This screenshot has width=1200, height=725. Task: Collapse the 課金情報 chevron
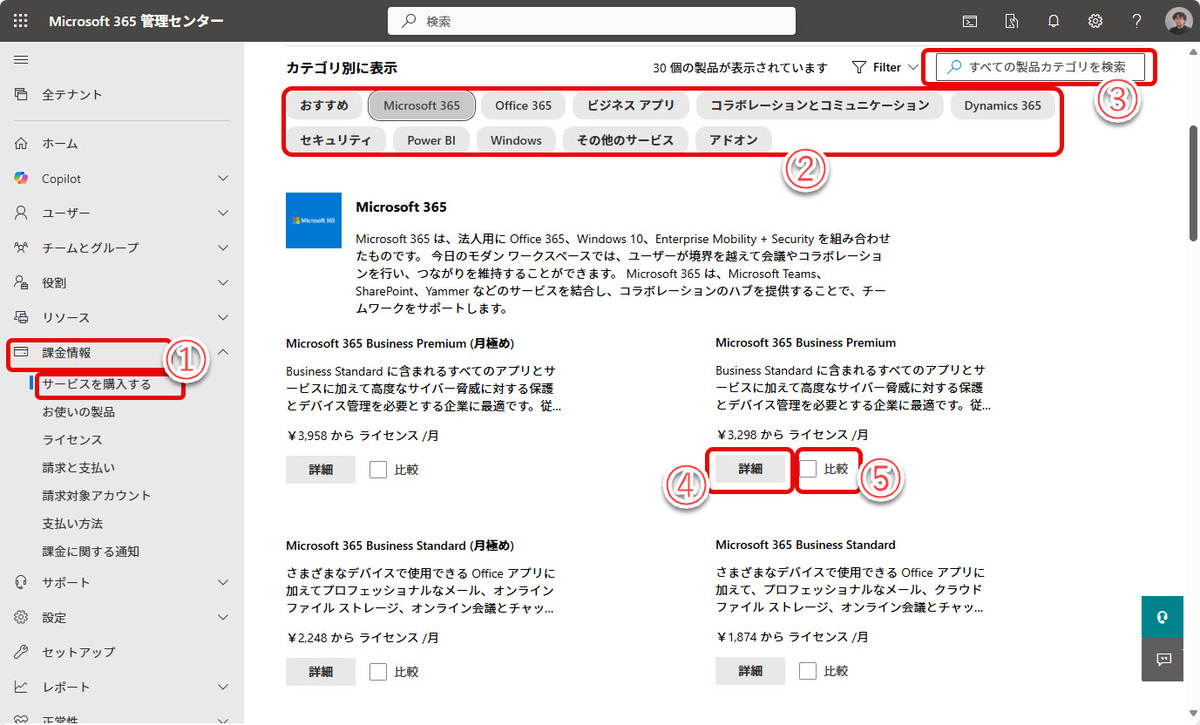click(223, 352)
